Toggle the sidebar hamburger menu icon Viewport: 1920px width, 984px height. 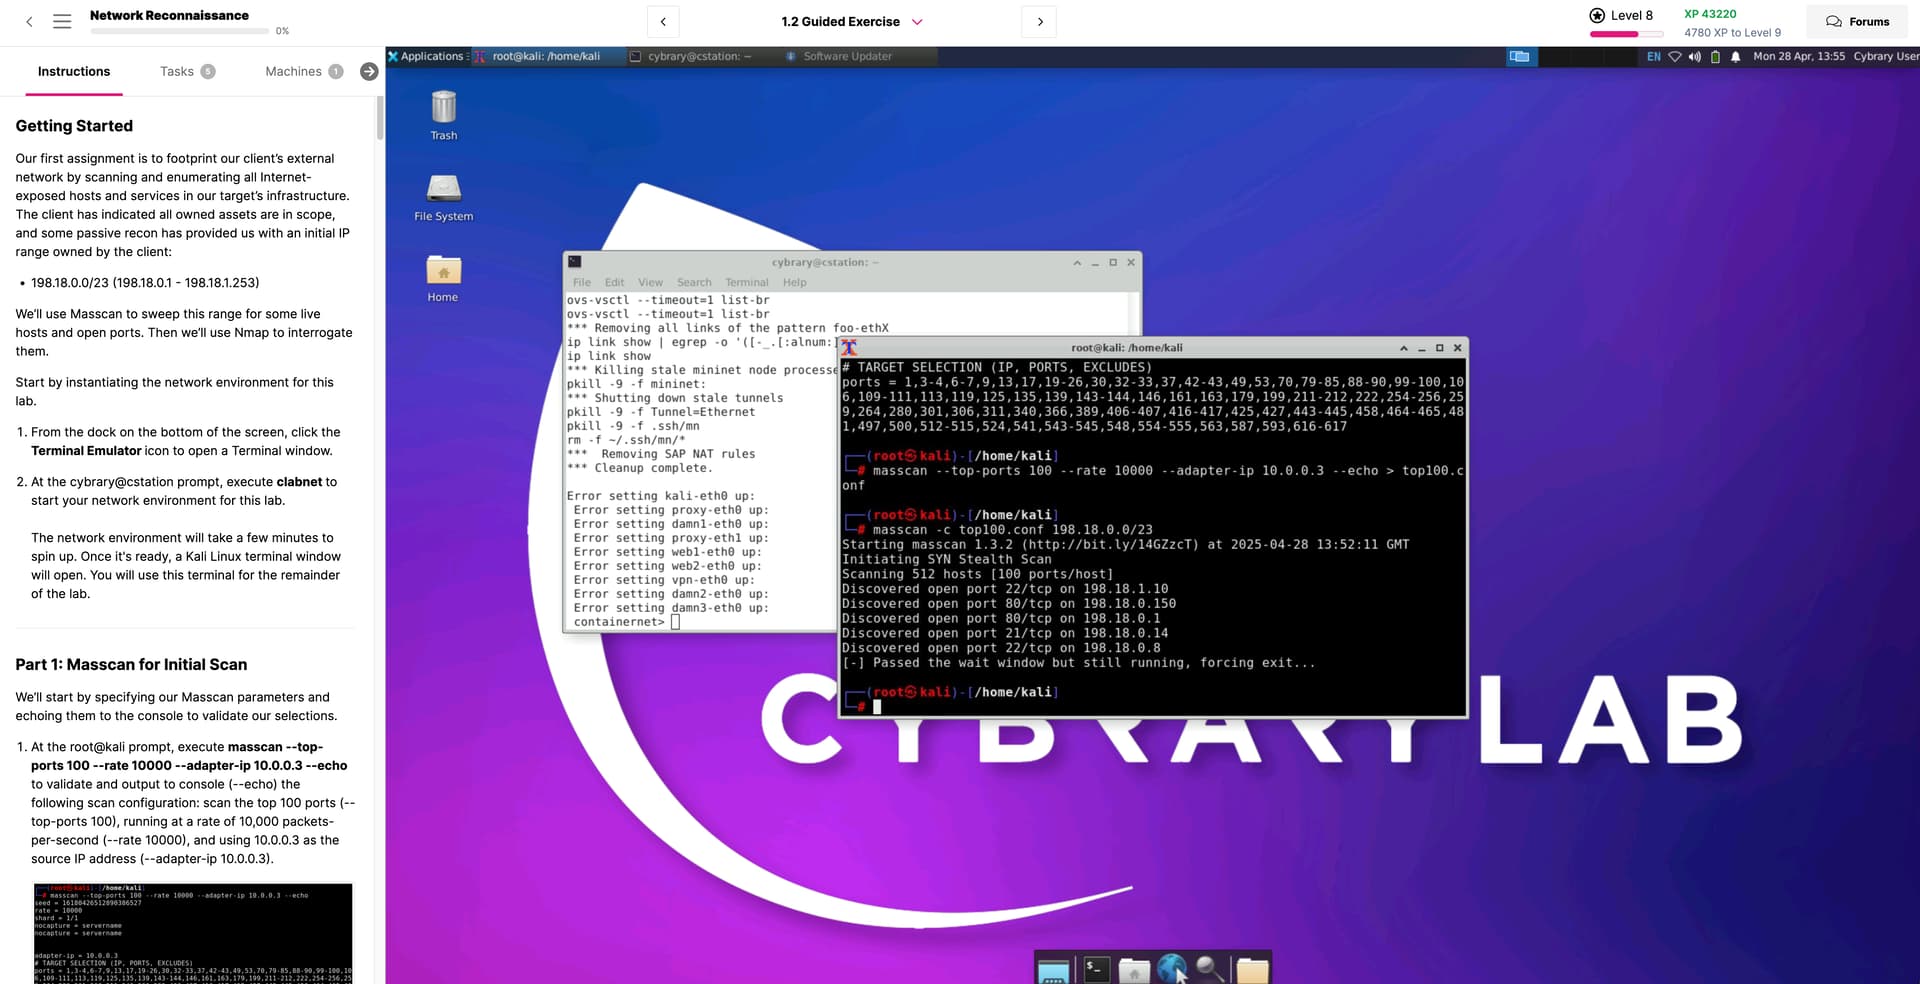tap(62, 21)
